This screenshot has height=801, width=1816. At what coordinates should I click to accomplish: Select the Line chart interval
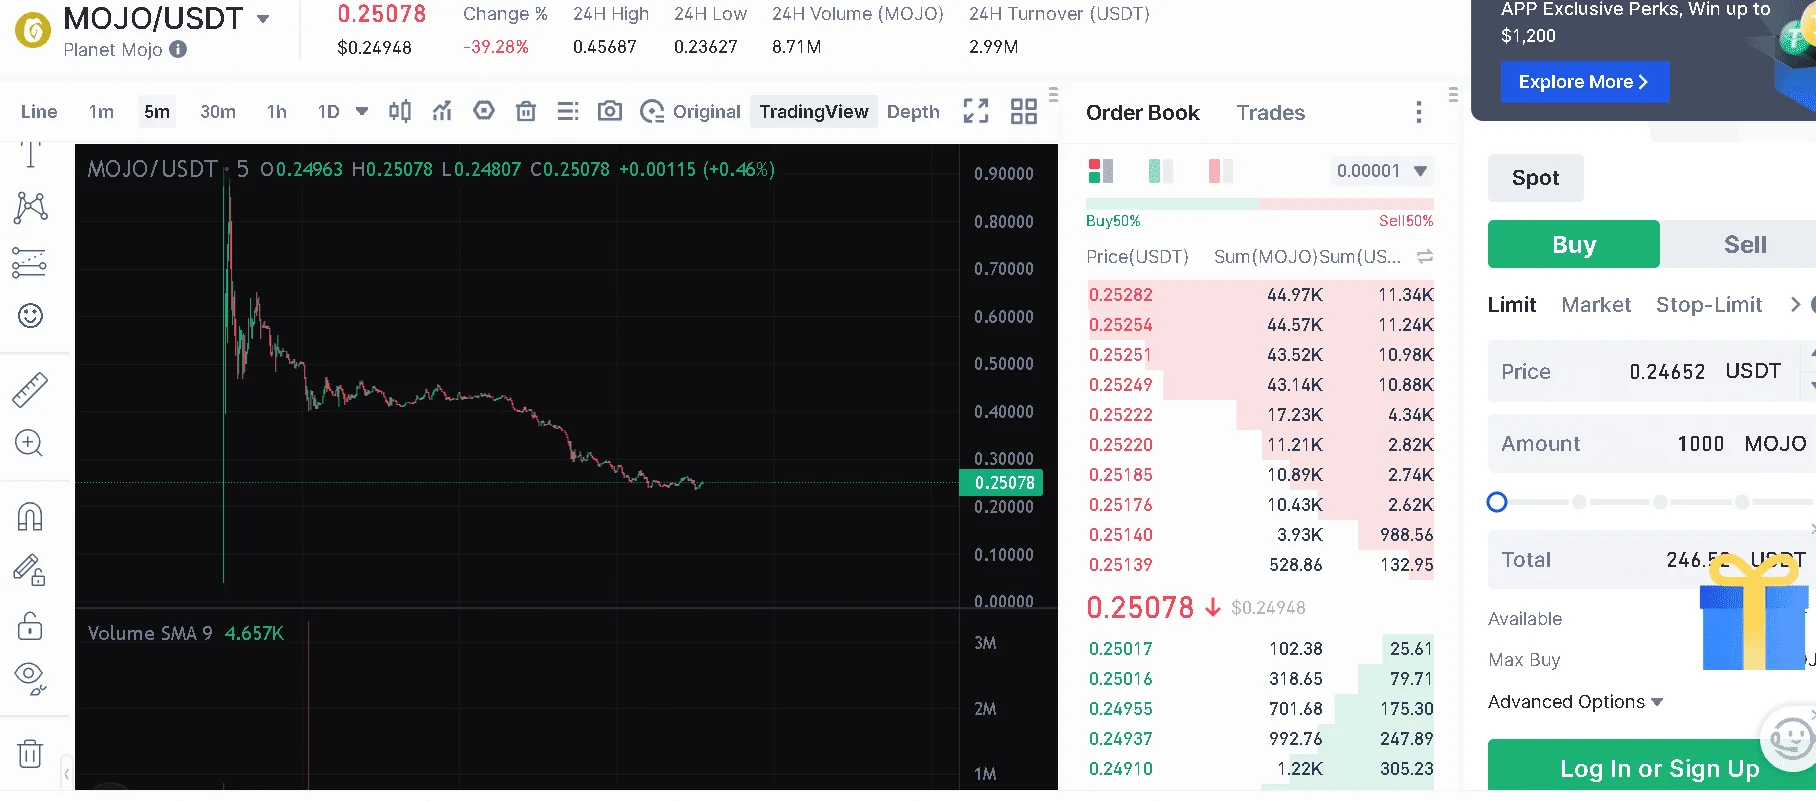(39, 112)
